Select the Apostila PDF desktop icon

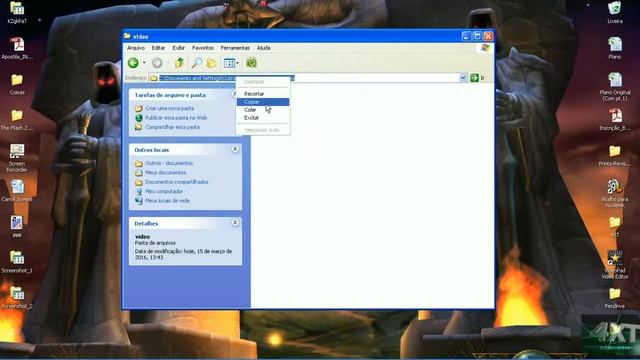click(17, 48)
